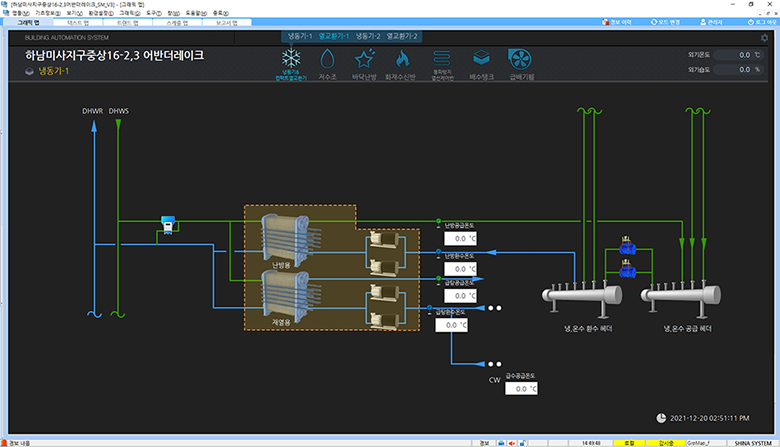This screenshot has width=780, height=447.
Task: Switch to the 트렌드 맵 tab
Action: point(127,22)
